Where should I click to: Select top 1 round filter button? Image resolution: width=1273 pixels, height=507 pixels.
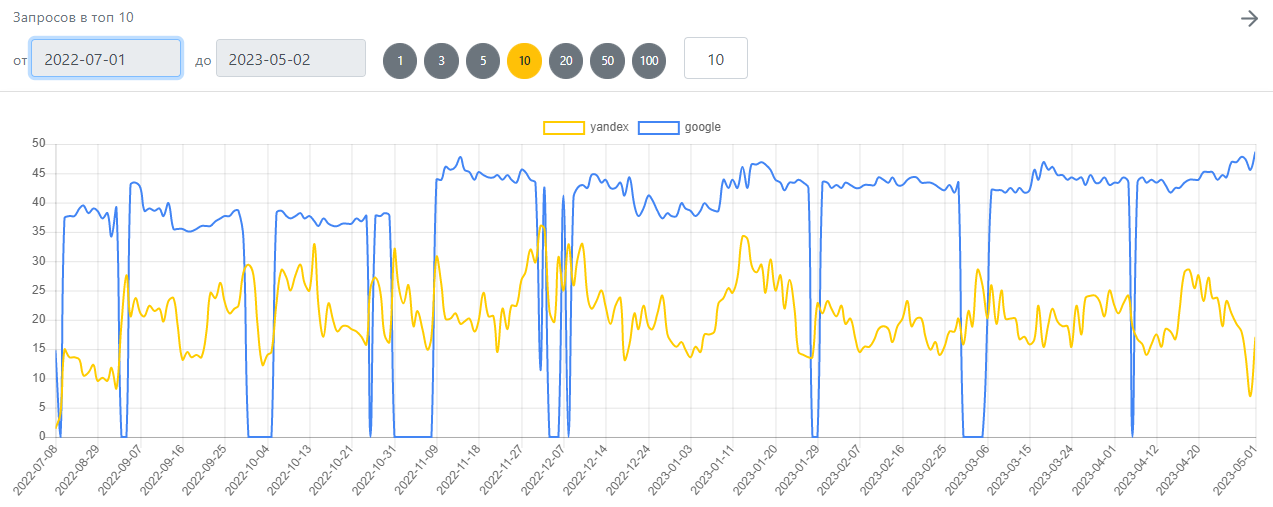click(x=400, y=60)
